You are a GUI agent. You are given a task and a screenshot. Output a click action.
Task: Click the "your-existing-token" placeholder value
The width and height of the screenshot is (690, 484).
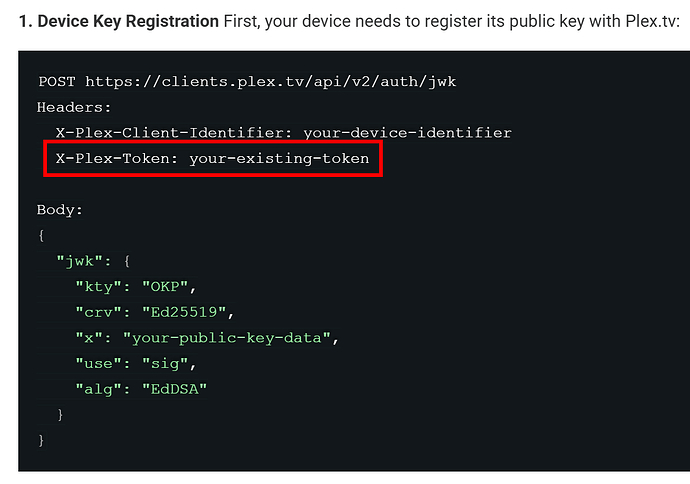click(x=279, y=158)
